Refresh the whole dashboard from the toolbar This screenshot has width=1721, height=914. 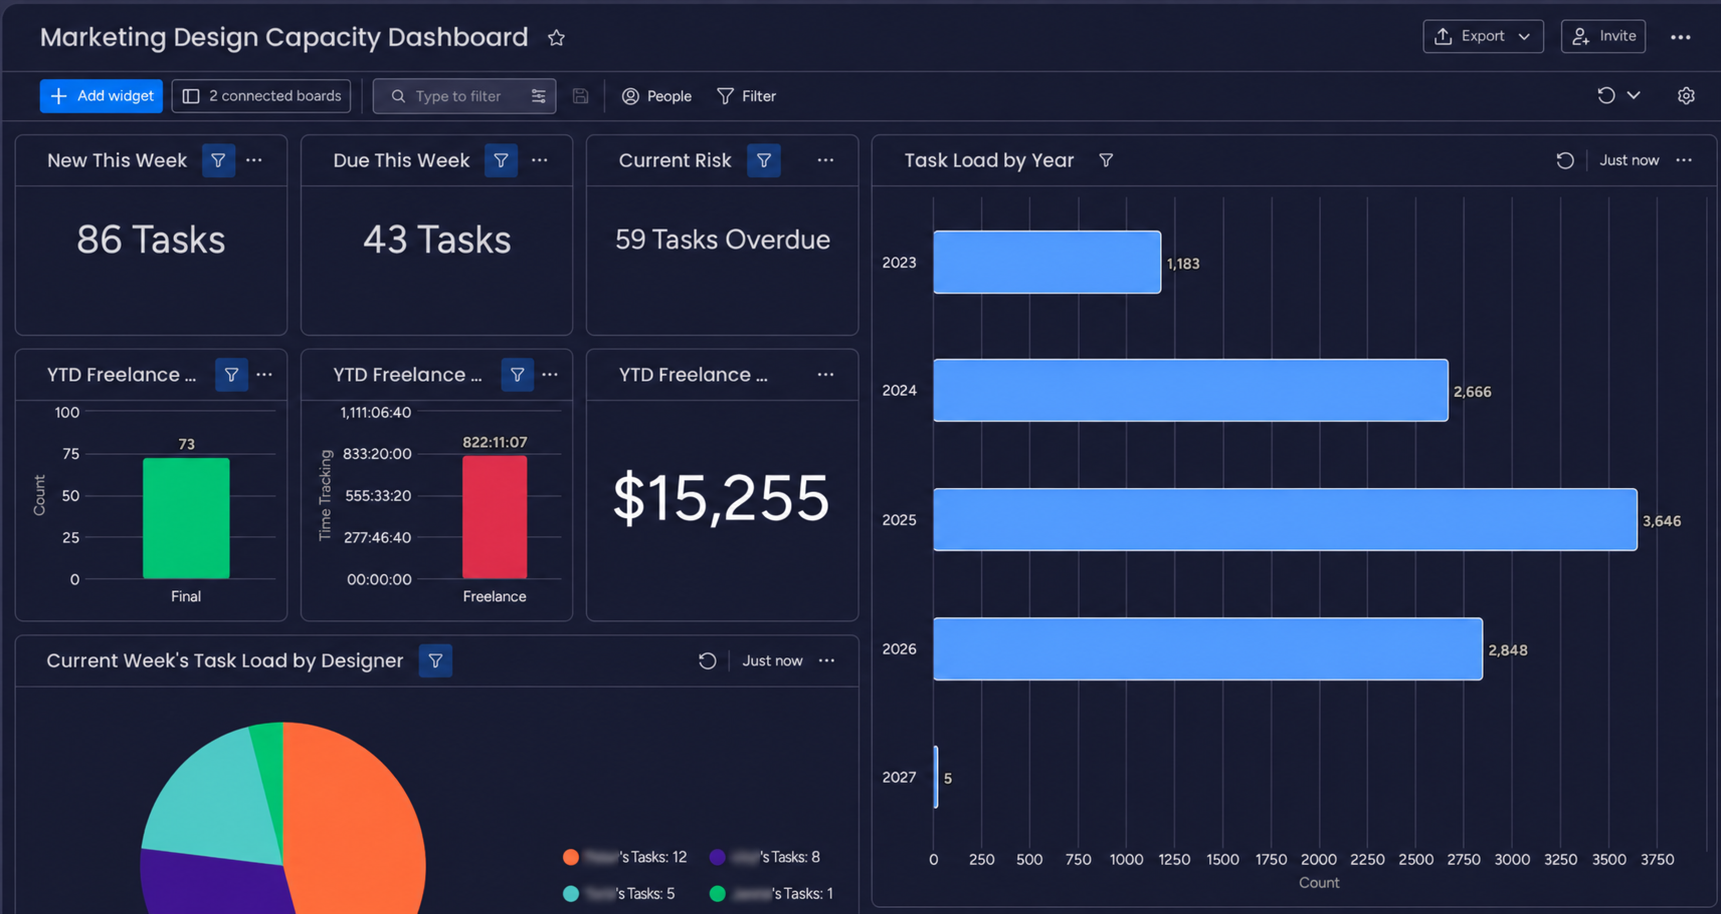point(1606,96)
